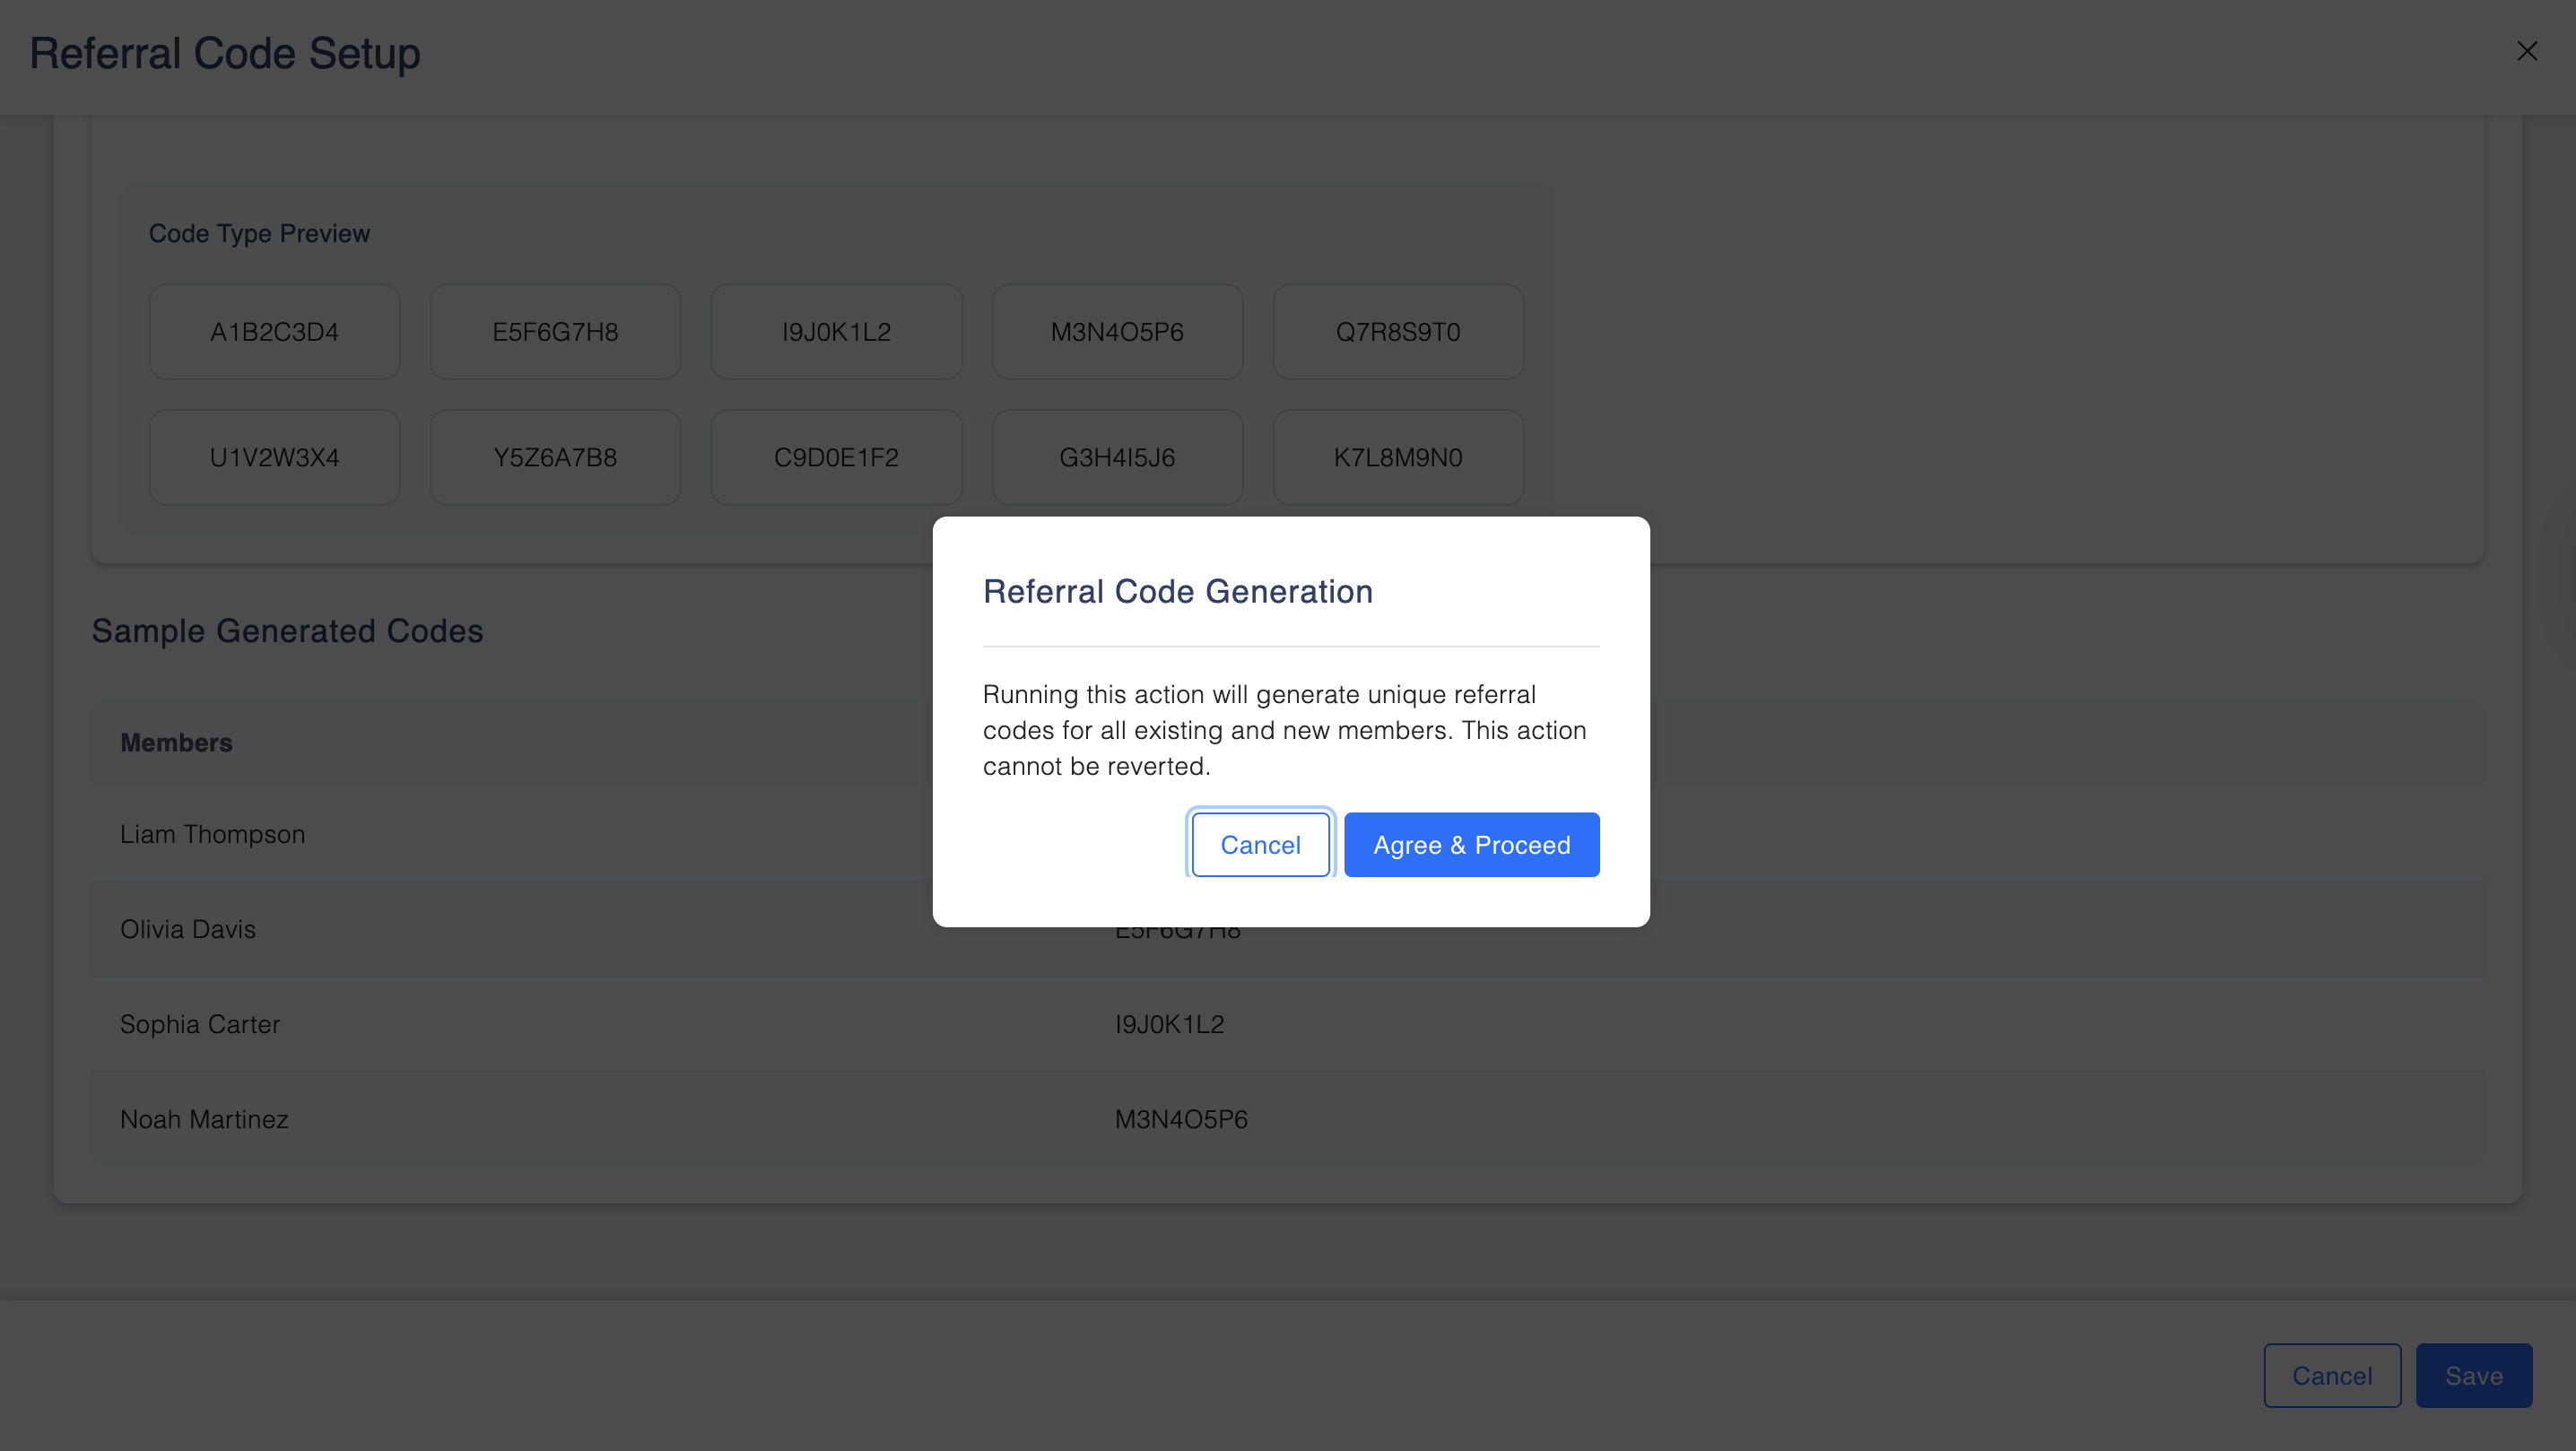Click the Members column header
This screenshot has width=2576, height=1451.
click(176, 743)
